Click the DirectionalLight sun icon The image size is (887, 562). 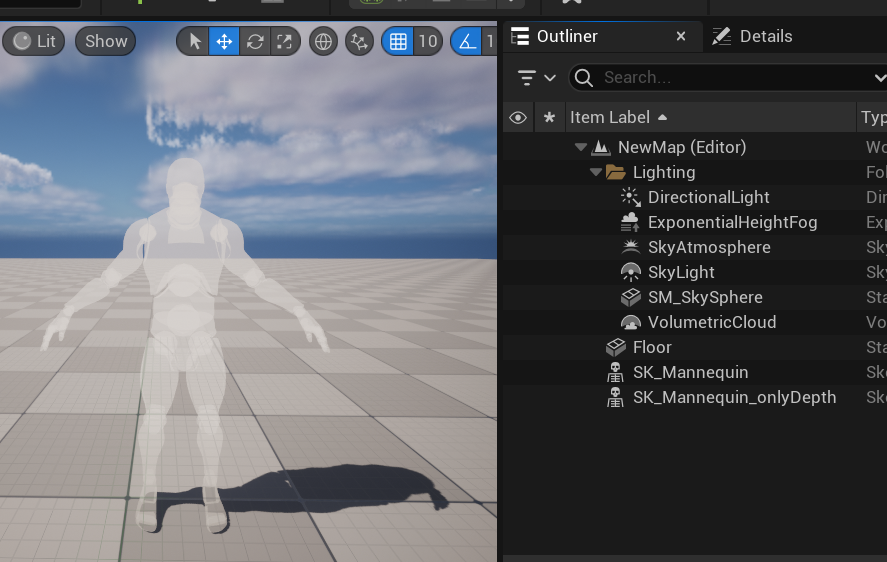(630, 197)
